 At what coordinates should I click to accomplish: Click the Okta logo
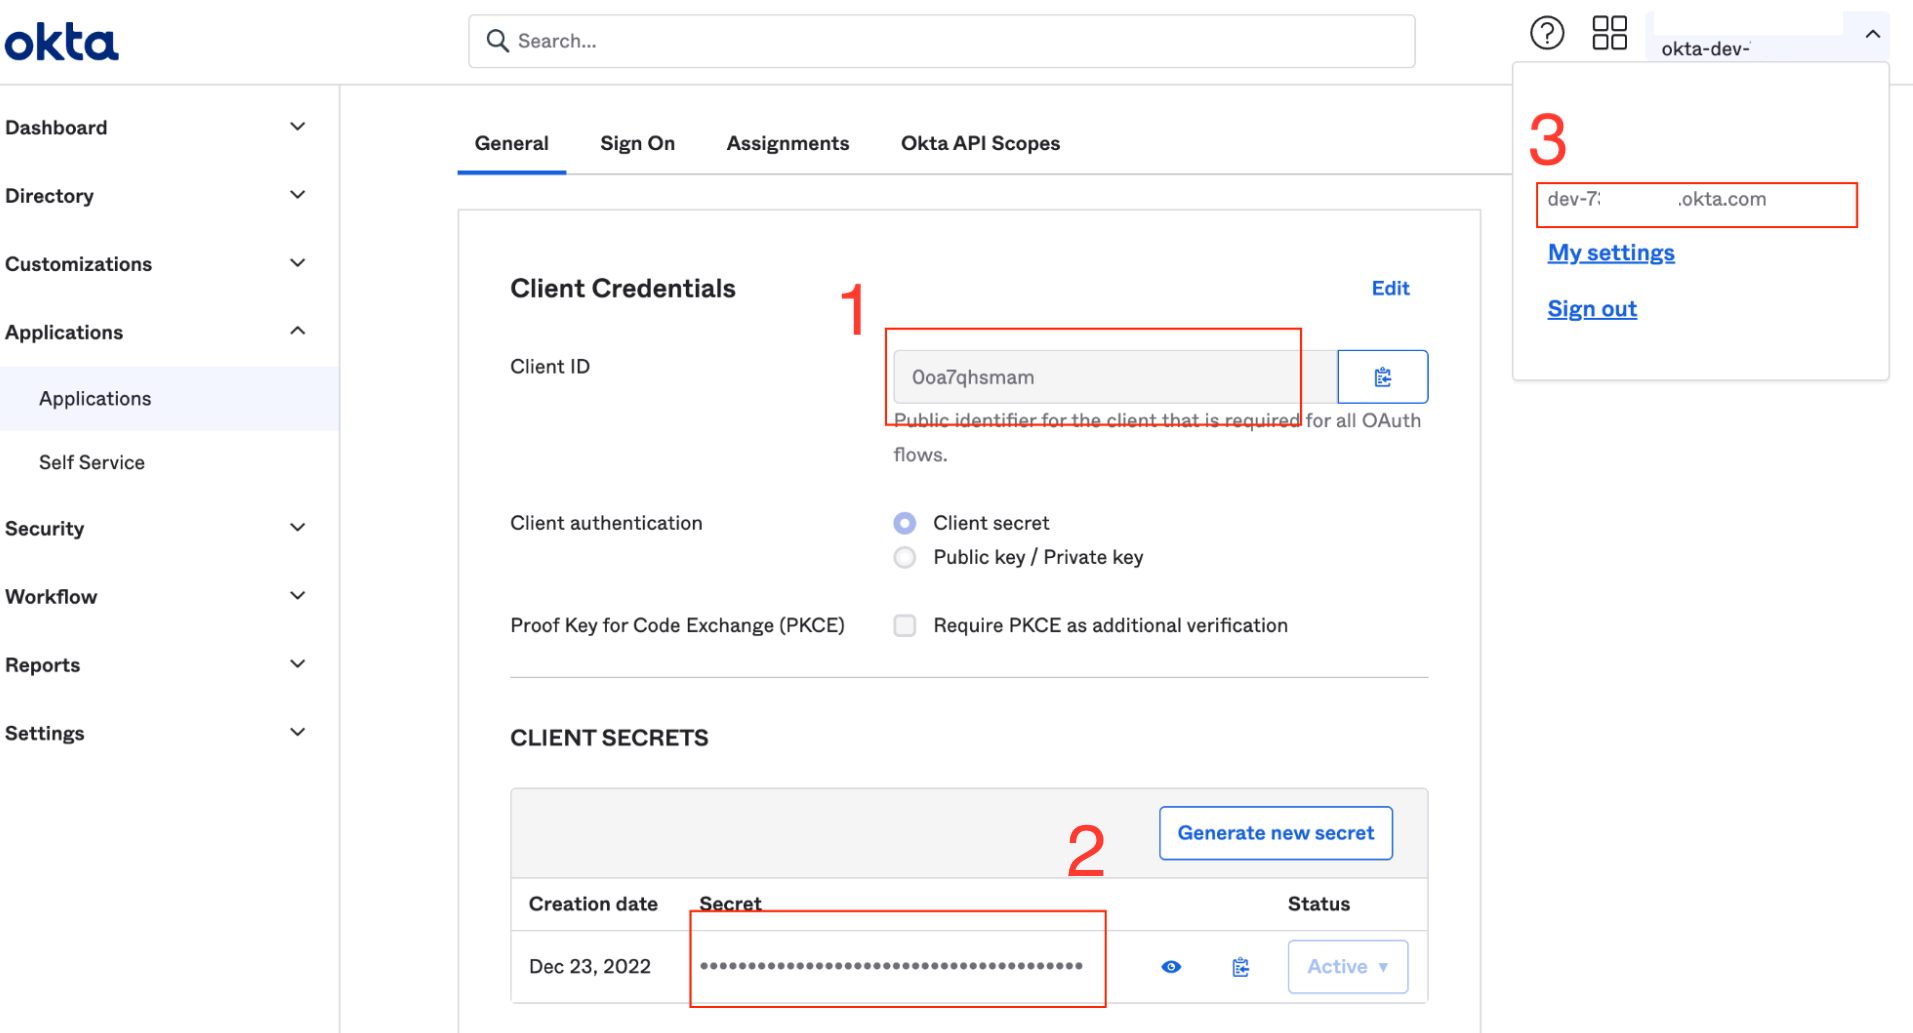point(61,42)
